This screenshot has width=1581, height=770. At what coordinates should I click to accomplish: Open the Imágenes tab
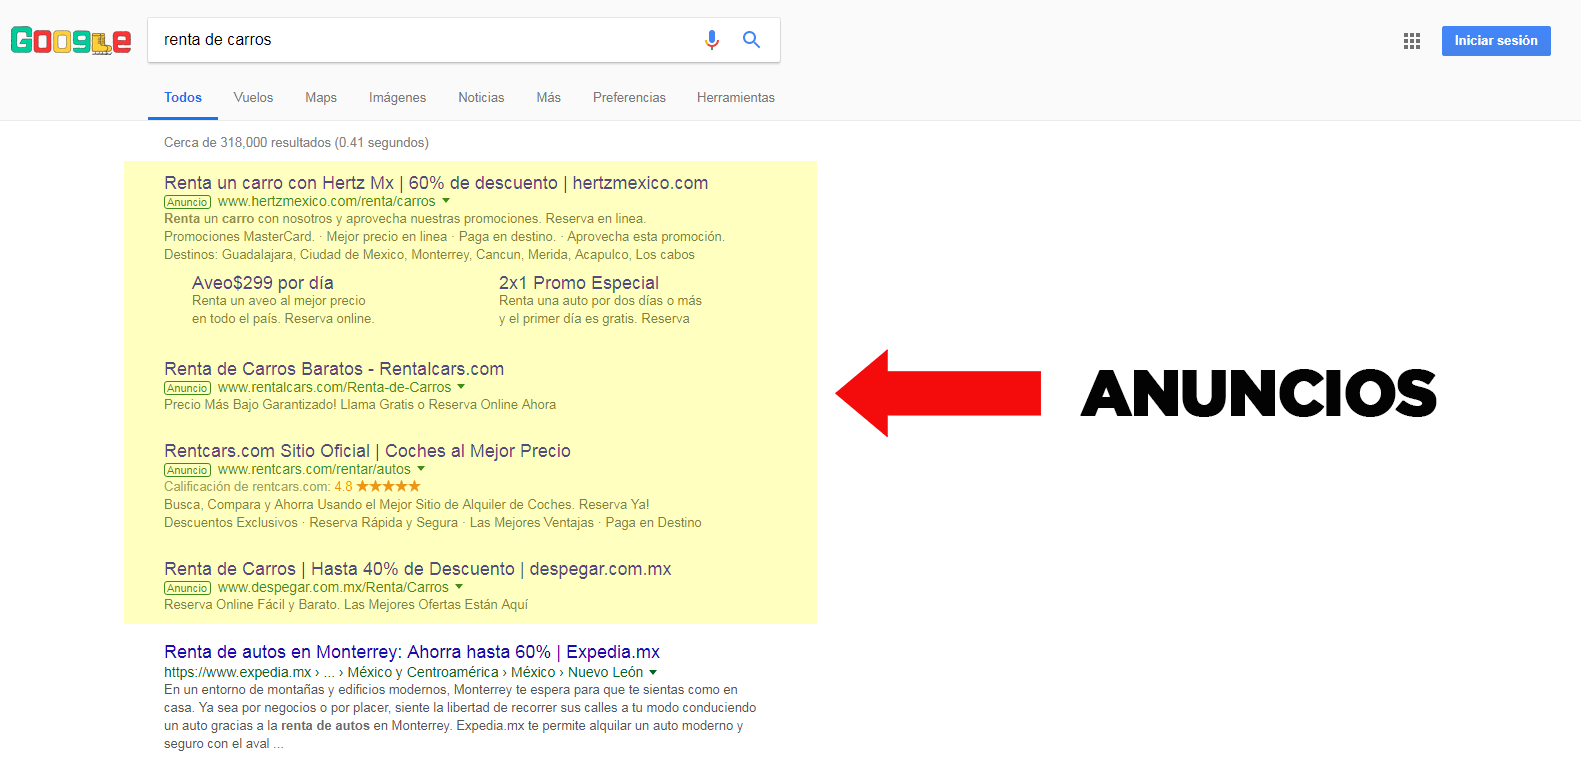[397, 98]
